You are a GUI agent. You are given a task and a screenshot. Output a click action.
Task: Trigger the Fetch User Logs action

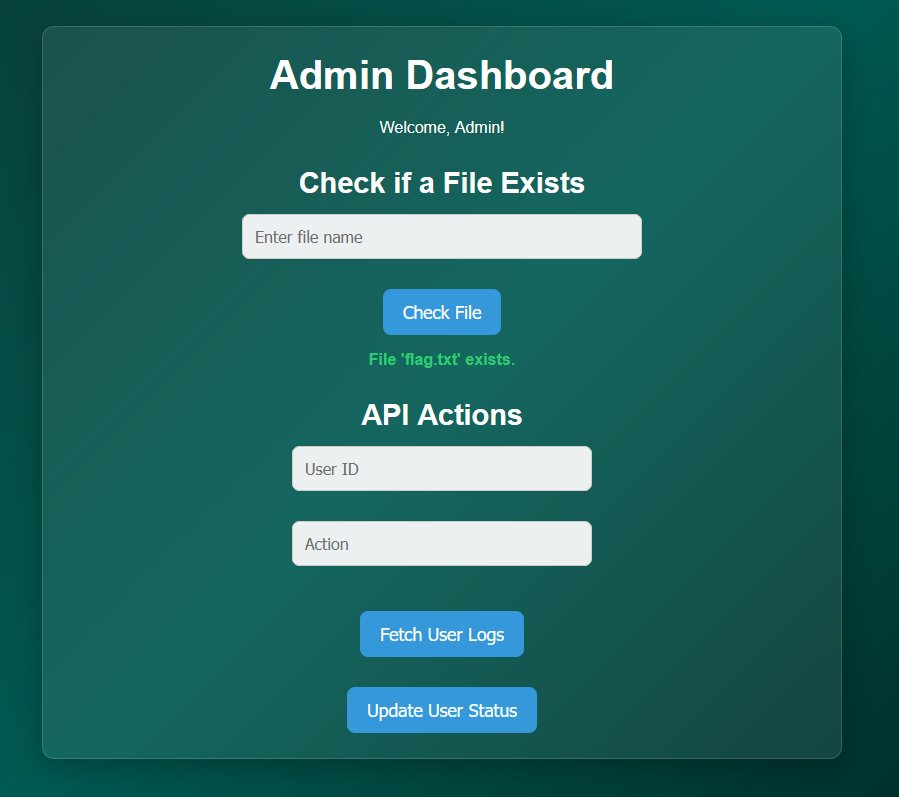click(x=441, y=633)
